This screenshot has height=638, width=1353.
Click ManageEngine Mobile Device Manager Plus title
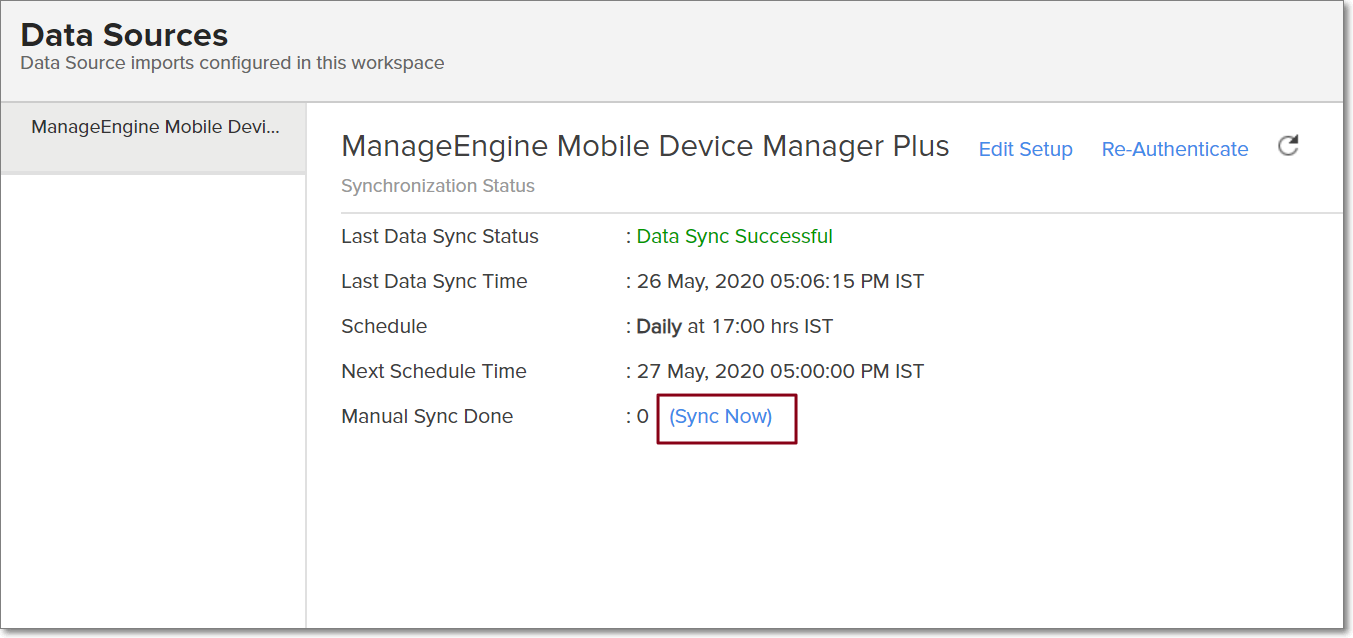[645, 146]
